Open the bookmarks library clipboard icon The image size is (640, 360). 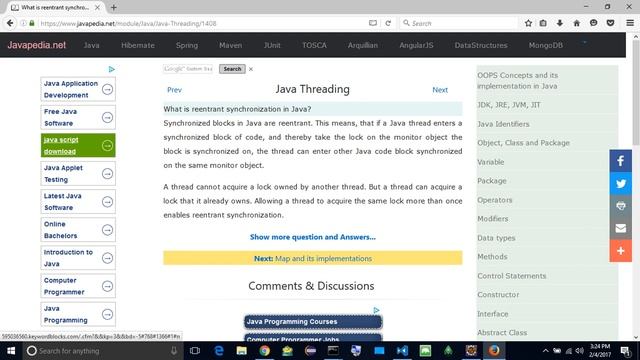[x=543, y=23]
